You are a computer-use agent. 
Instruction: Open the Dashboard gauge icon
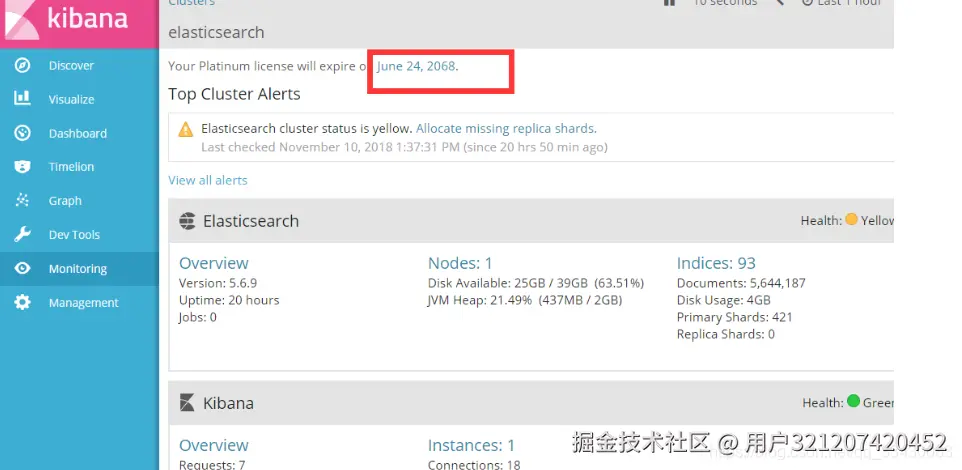click(x=23, y=133)
